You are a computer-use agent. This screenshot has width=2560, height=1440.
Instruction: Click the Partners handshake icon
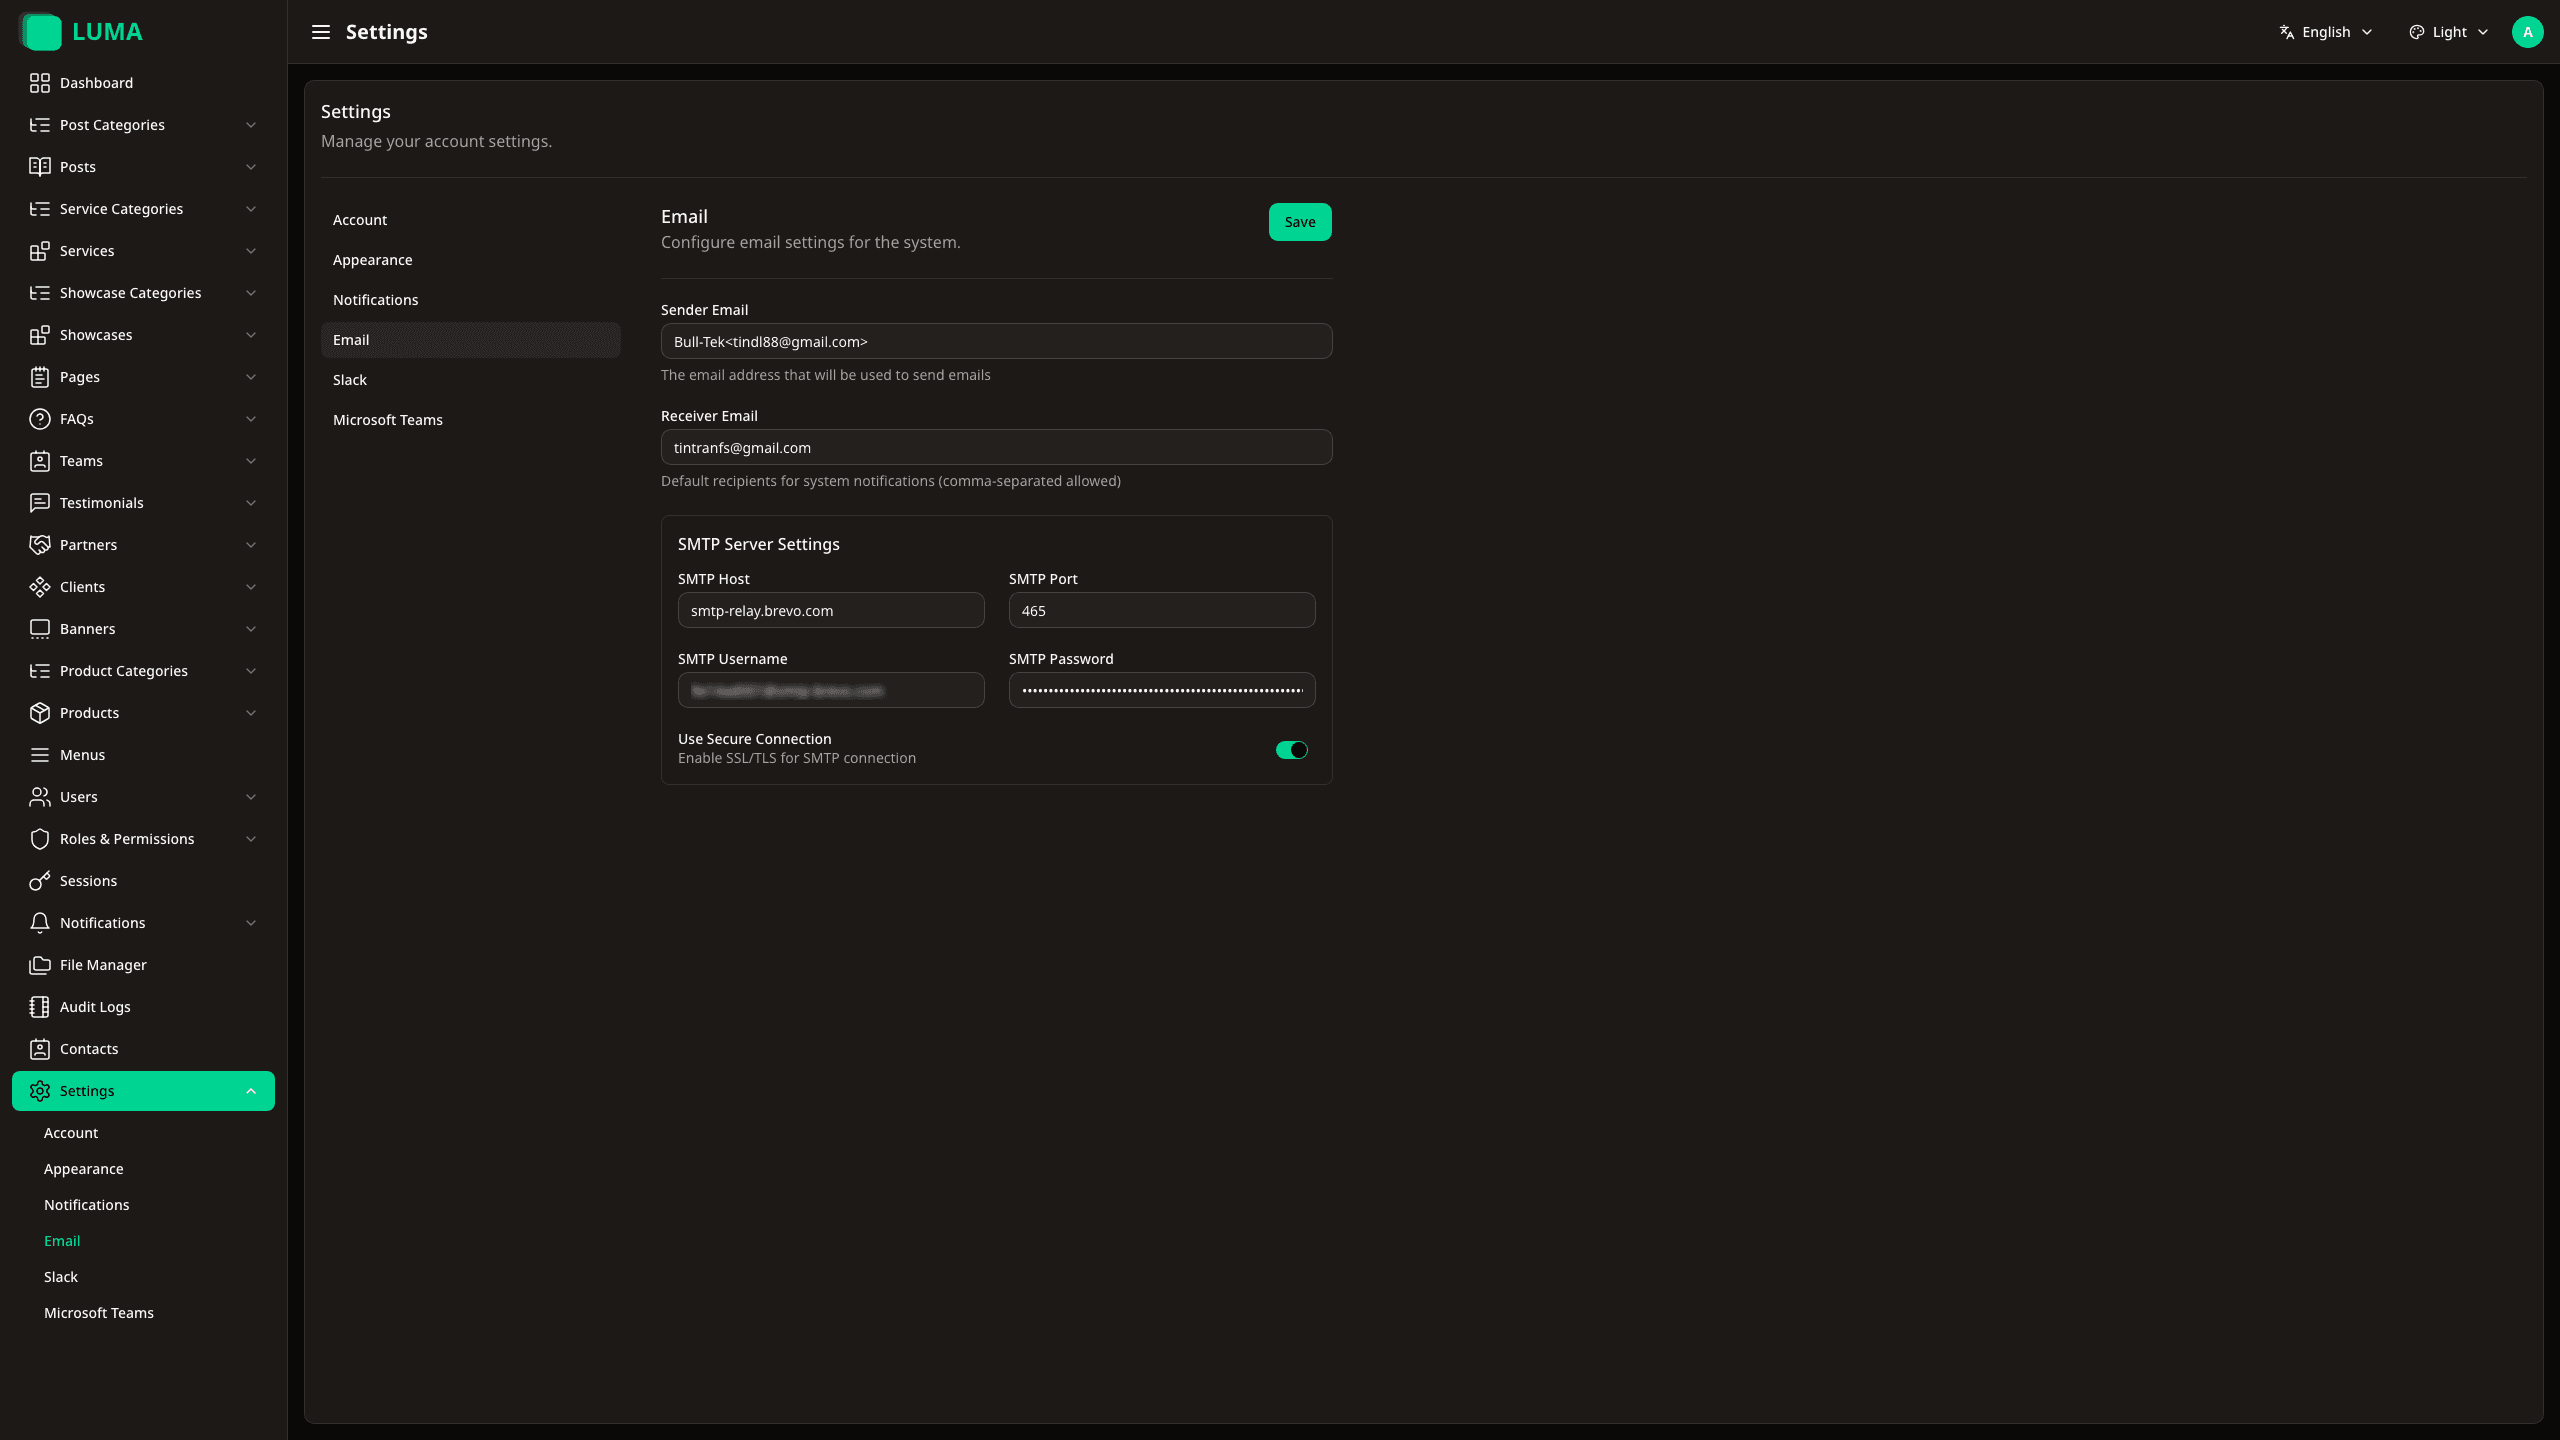40,545
